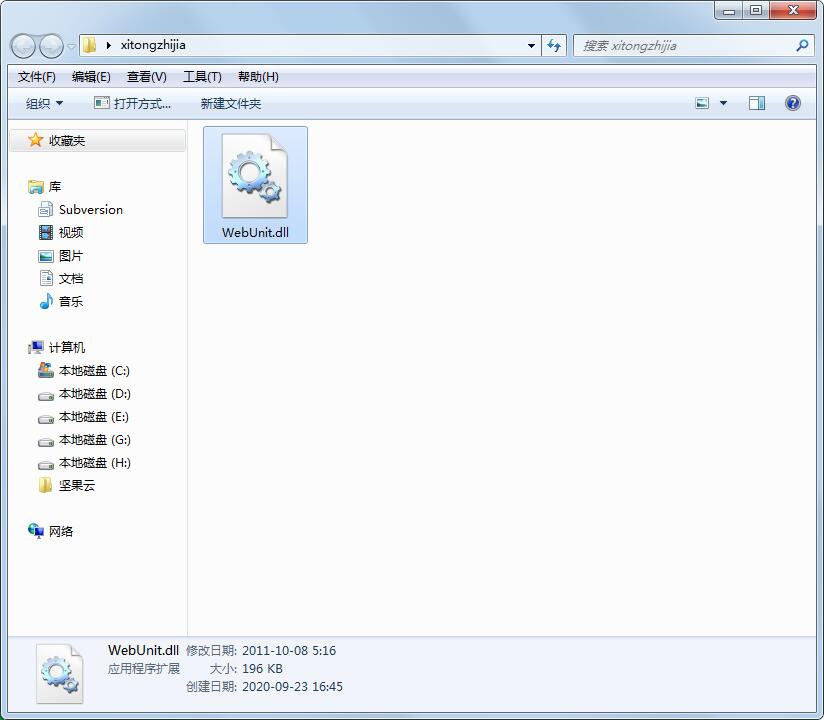Open the 工具 menu
The width and height of the screenshot is (824, 720).
click(x=203, y=76)
